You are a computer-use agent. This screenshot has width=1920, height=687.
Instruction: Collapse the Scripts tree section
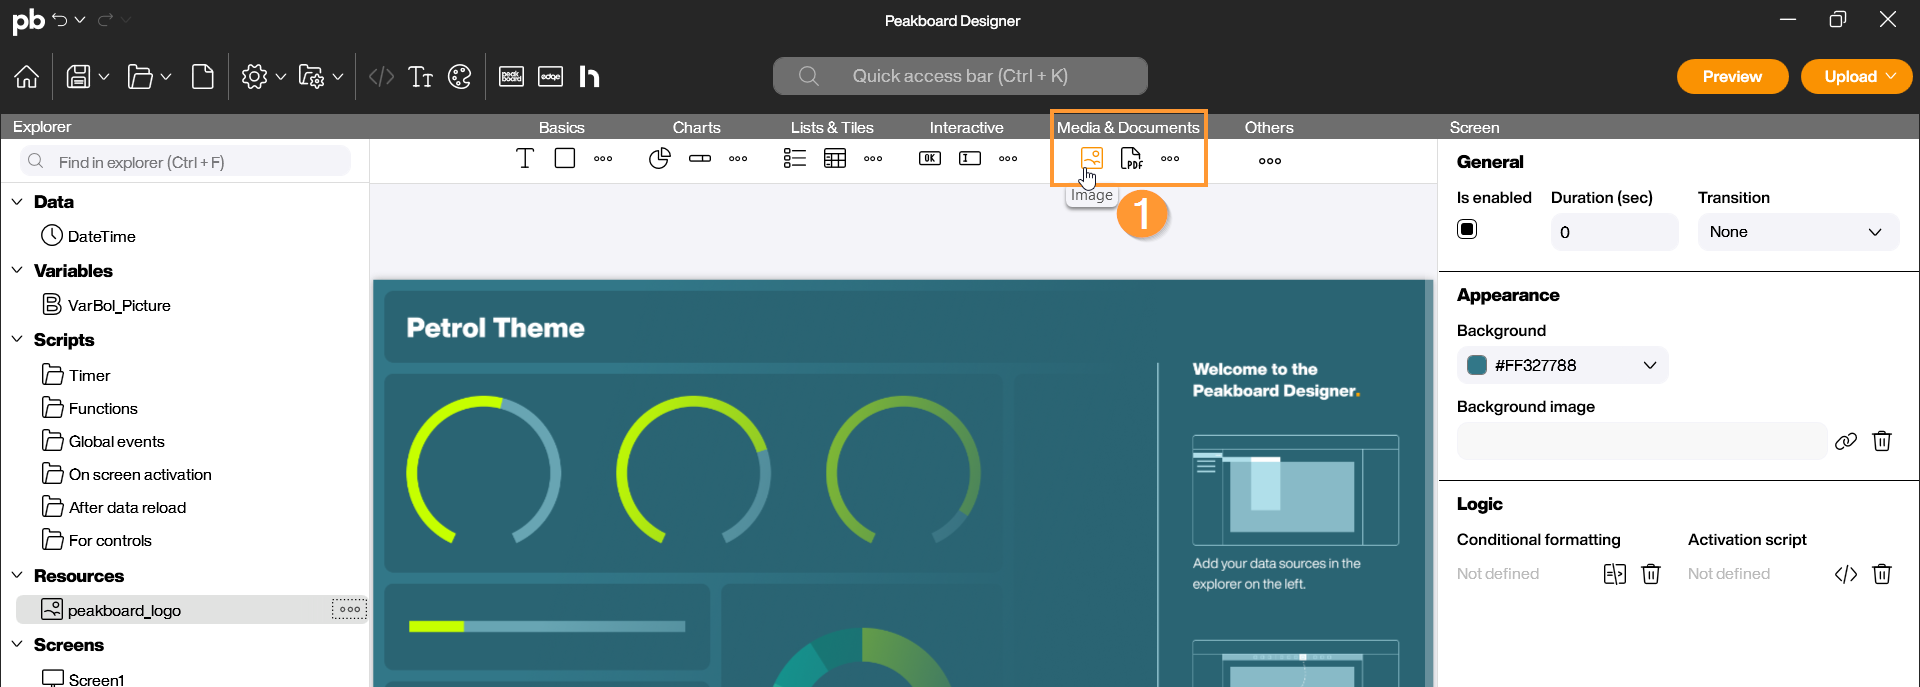pos(17,340)
